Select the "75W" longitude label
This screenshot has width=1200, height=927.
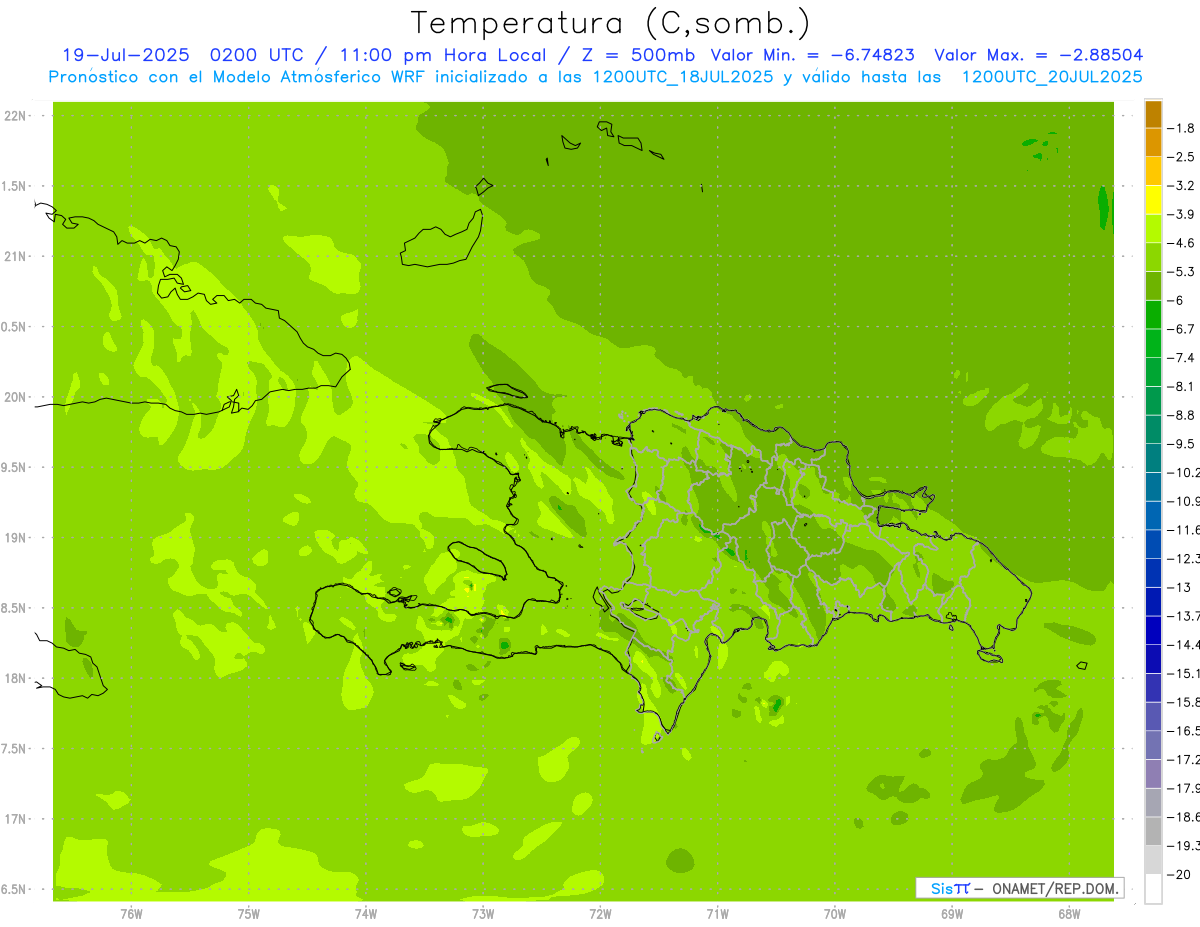point(249,914)
